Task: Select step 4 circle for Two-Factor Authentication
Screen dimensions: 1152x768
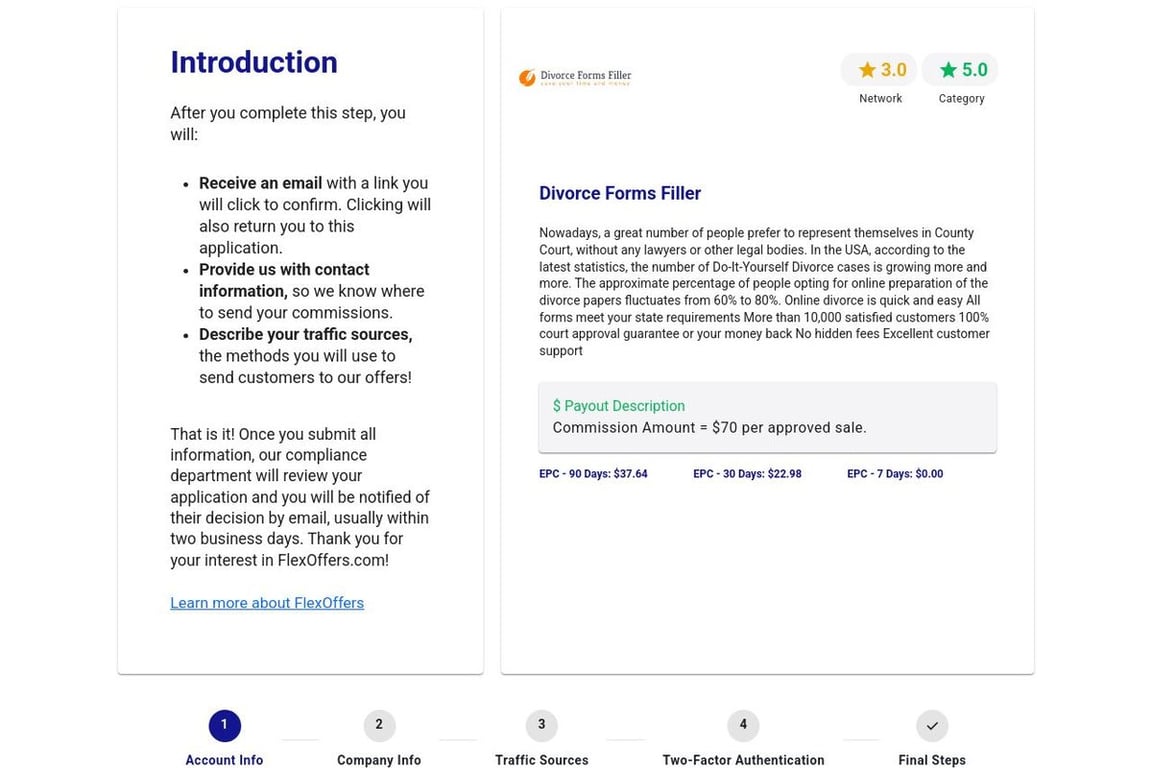Action: 744,725
